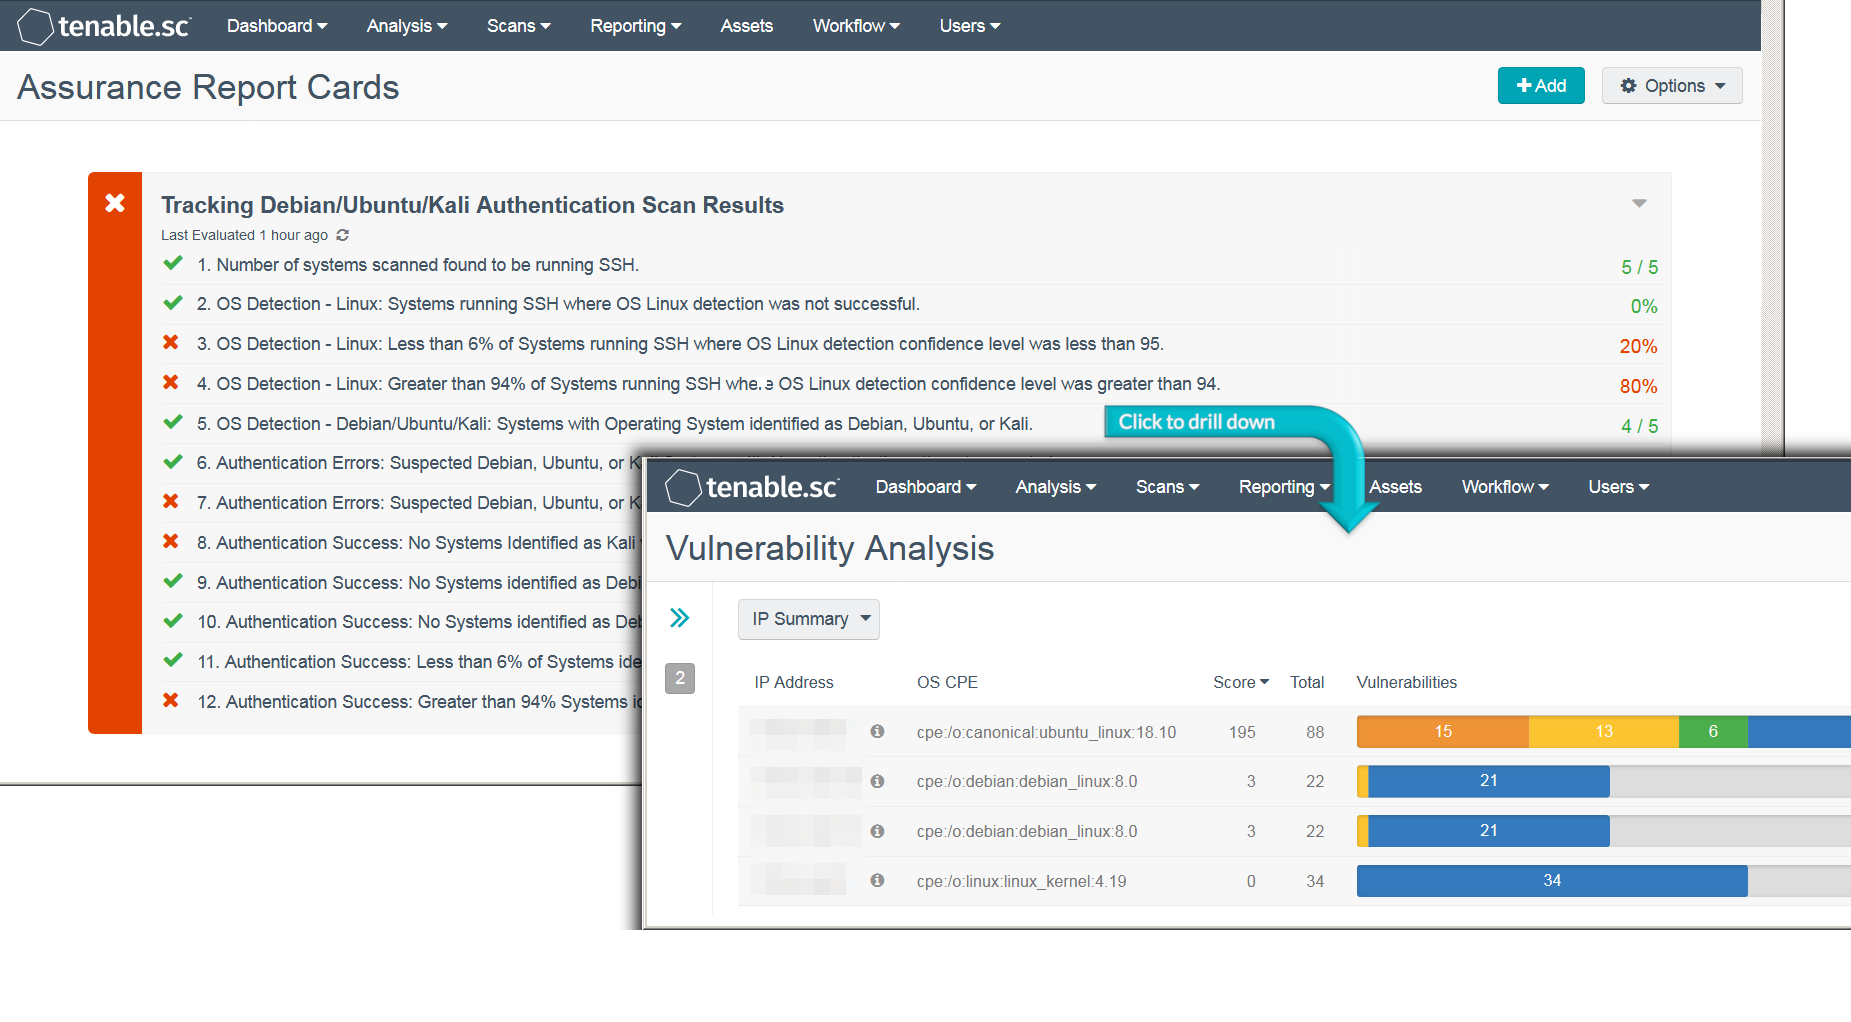
Task: Click the total 88 cell
Action: 1315,732
